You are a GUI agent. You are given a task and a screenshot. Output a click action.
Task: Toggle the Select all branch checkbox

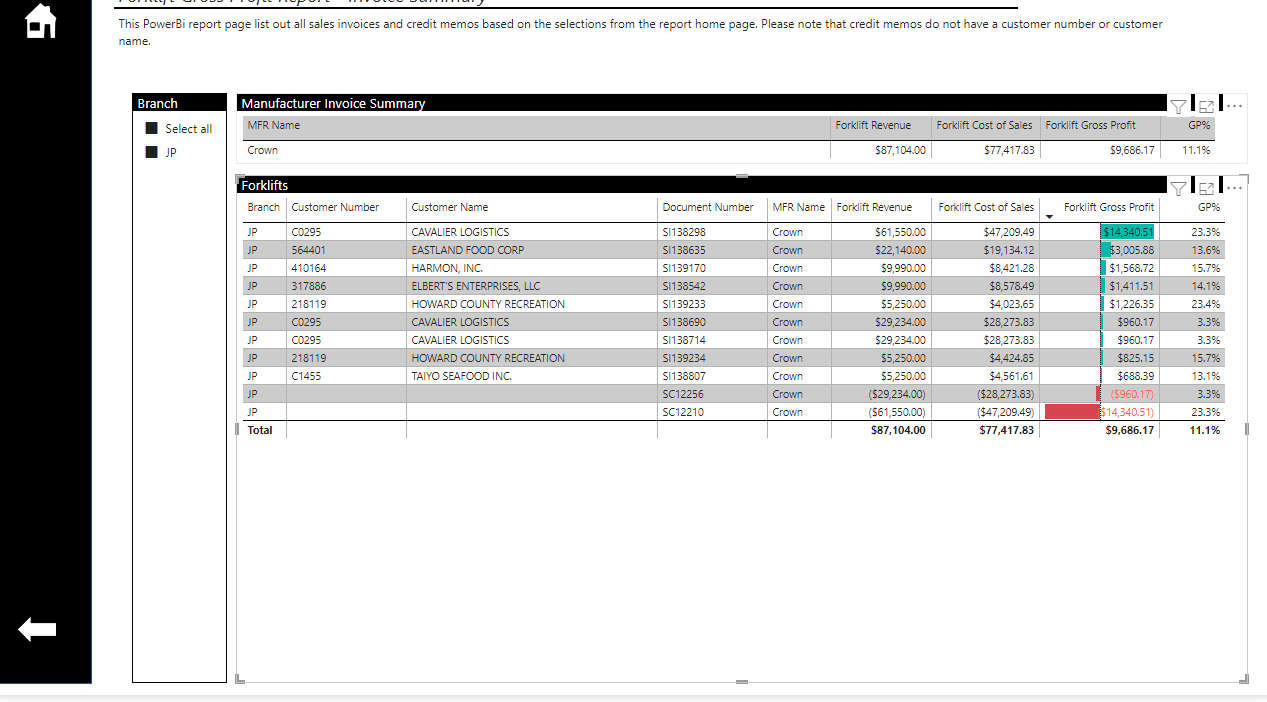(152, 128)
